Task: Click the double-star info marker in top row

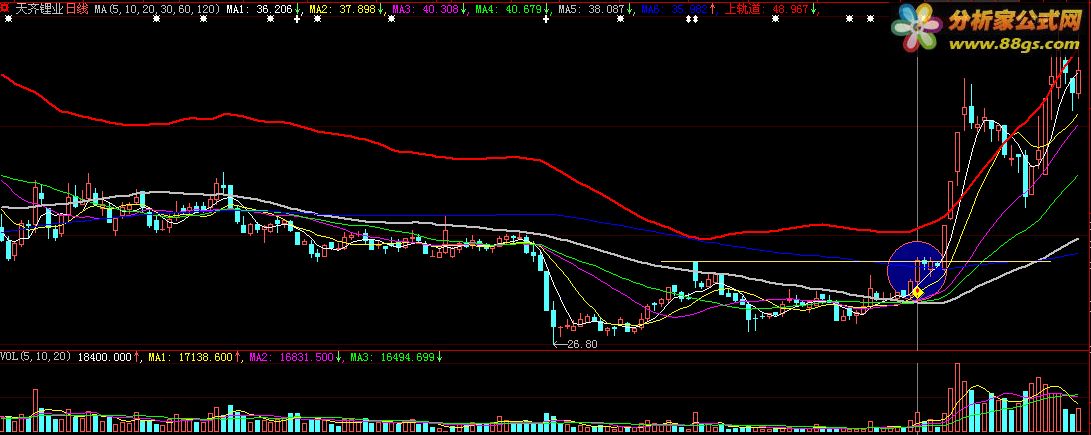Action: point(692,19)
